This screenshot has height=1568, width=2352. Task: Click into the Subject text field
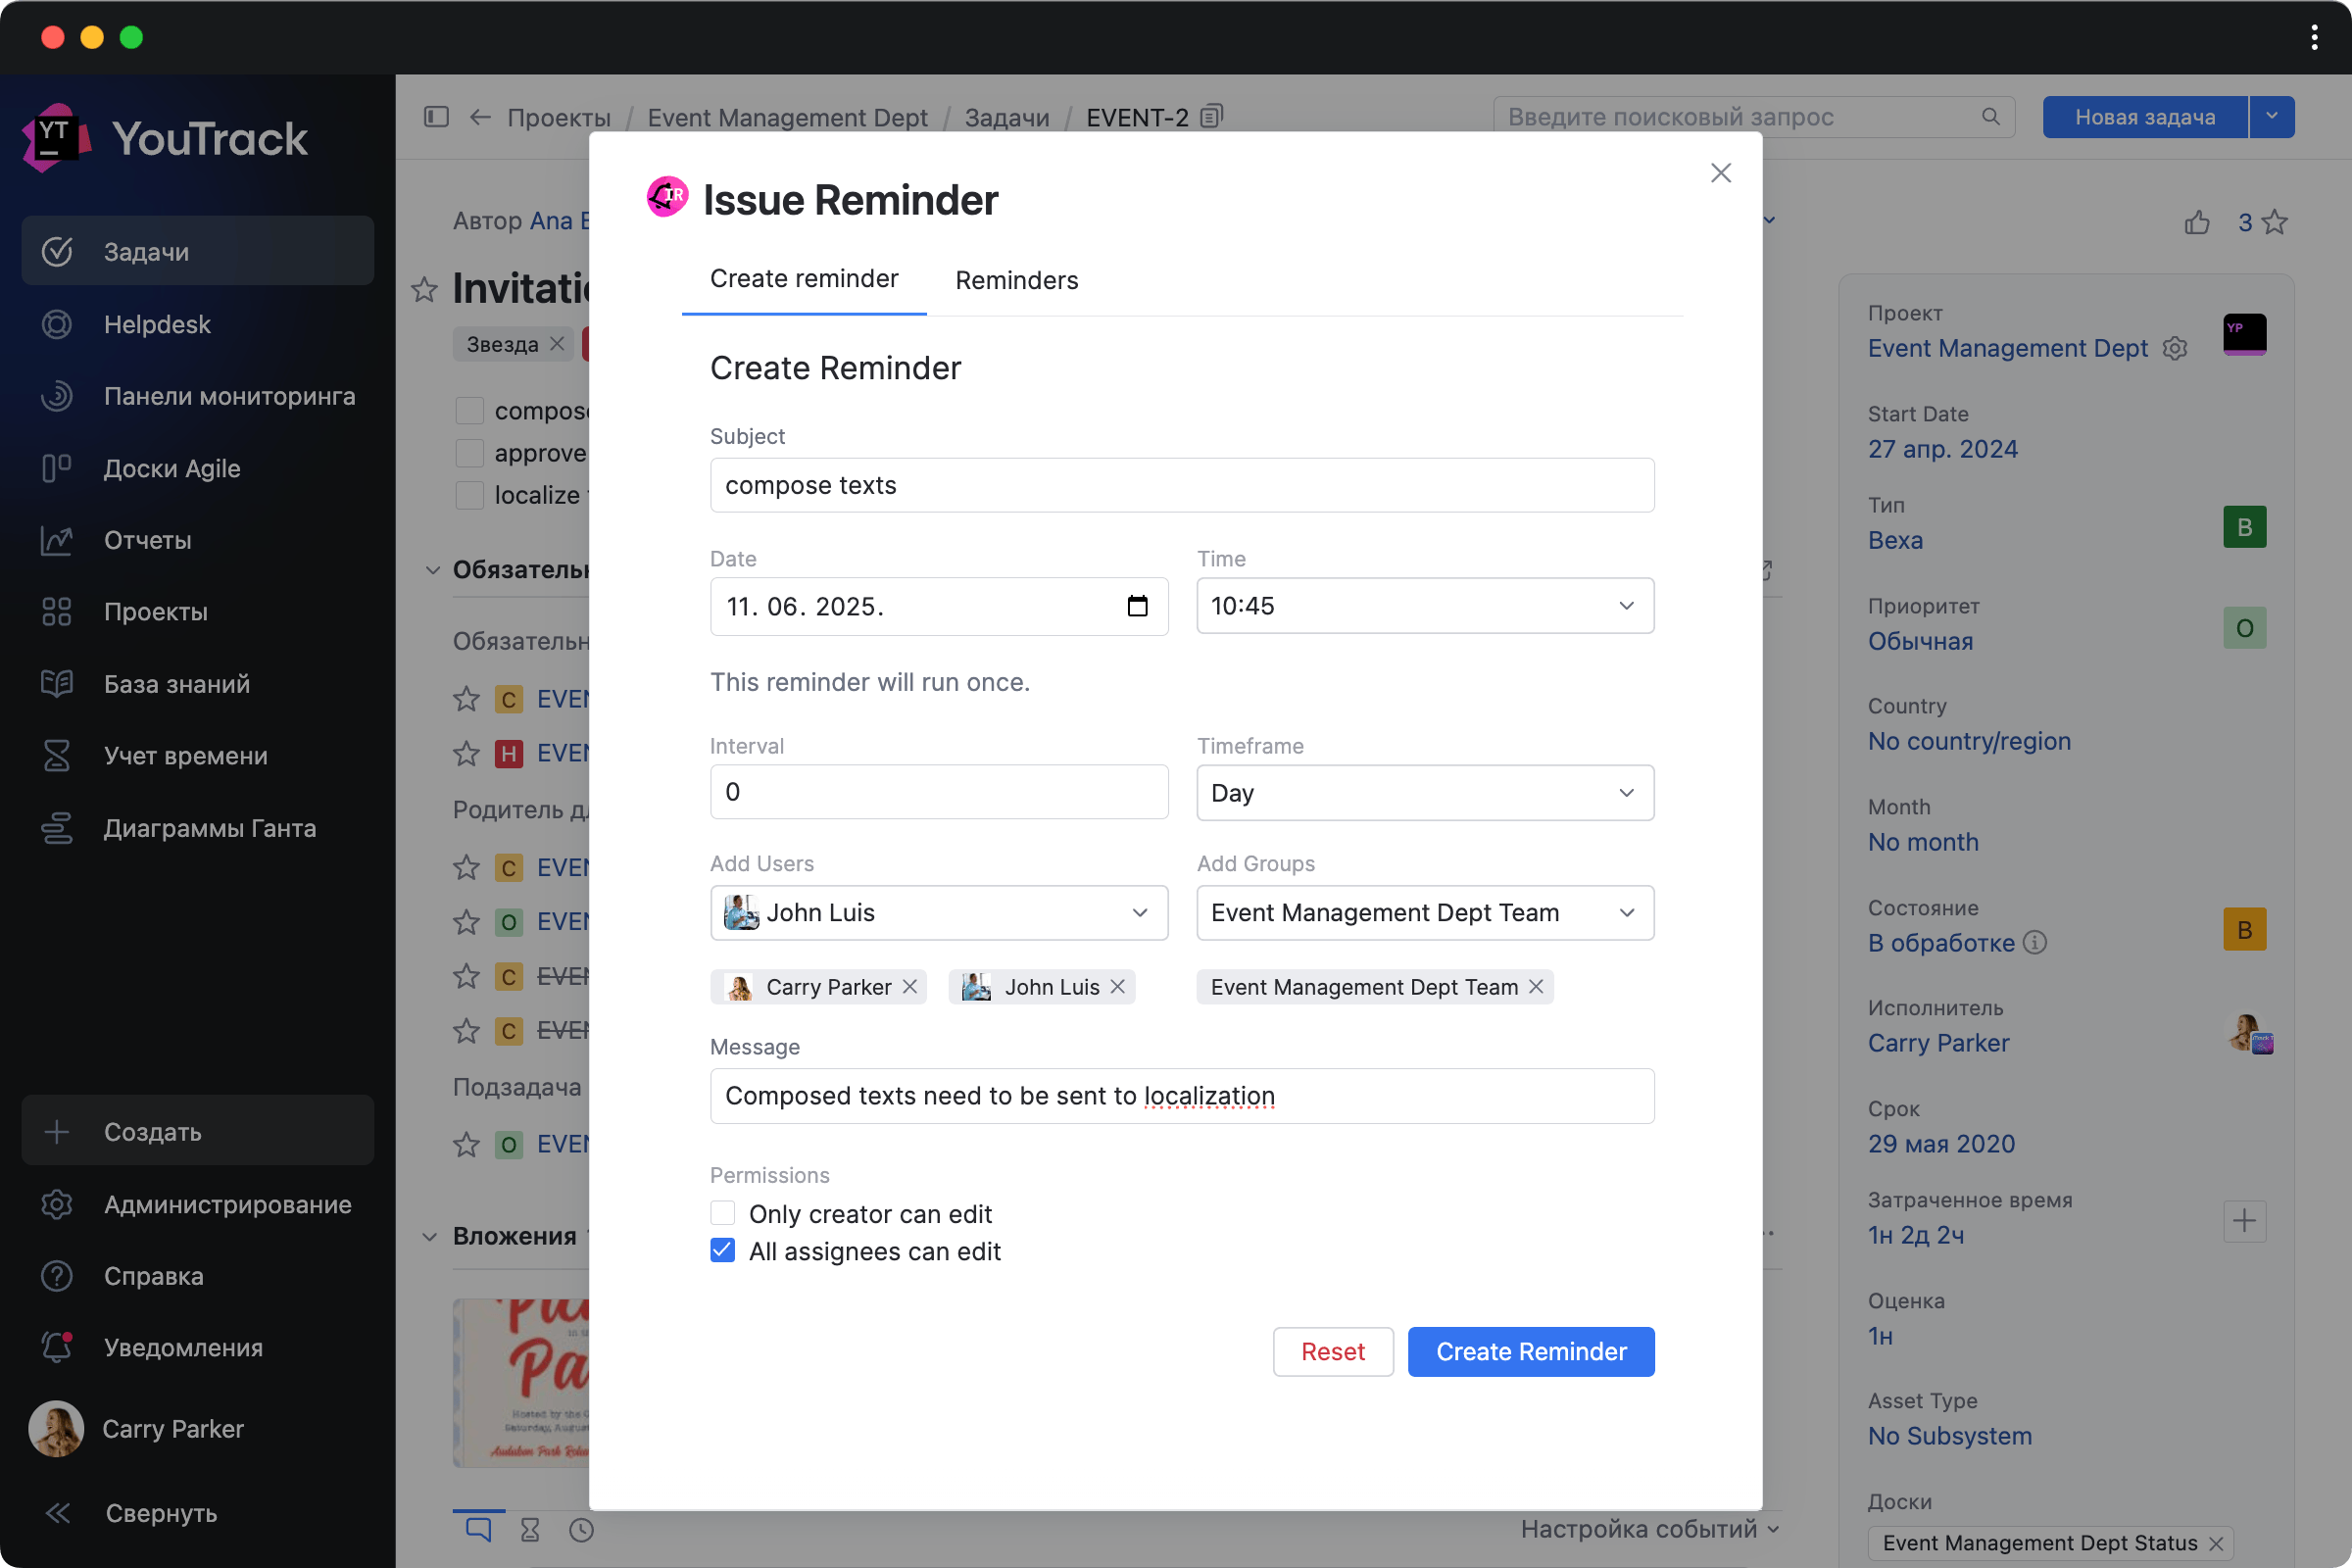[1181, 485]
